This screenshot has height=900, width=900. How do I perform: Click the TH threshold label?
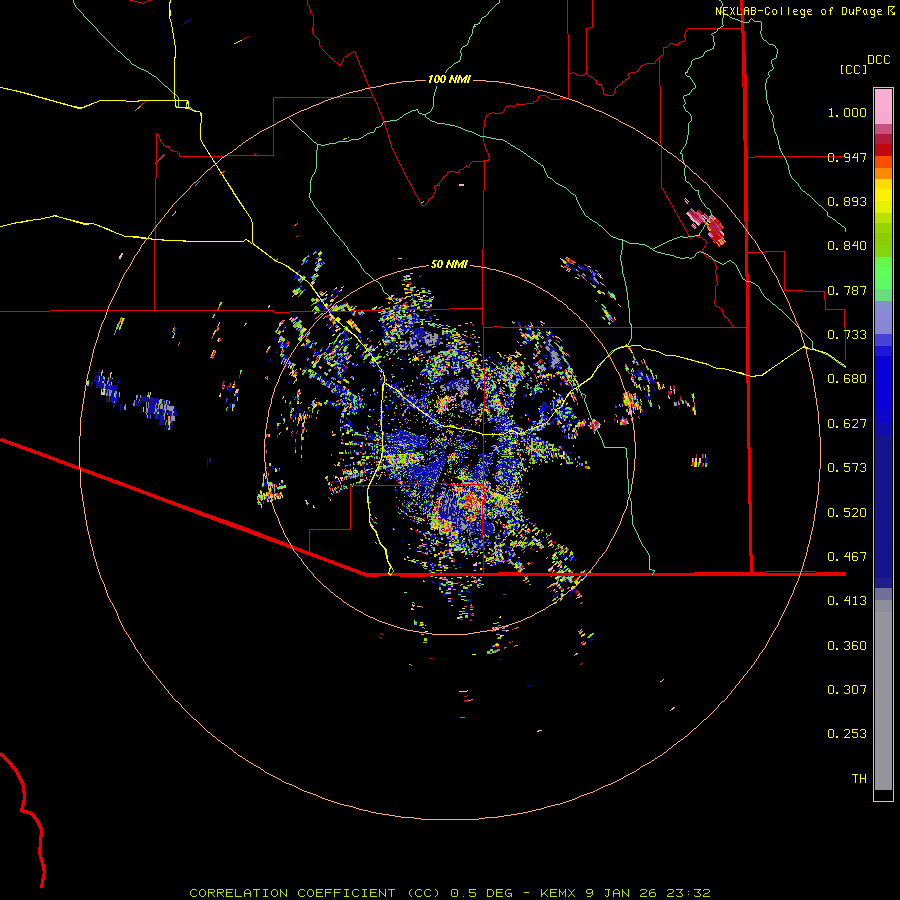(x=859, y=779)
